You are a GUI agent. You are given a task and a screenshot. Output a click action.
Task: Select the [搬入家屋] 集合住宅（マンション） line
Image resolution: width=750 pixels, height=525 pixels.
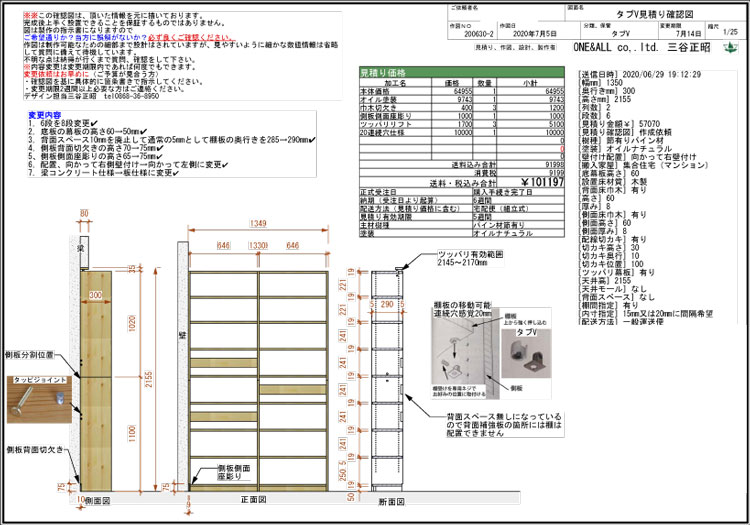click(x=644, y=165)
